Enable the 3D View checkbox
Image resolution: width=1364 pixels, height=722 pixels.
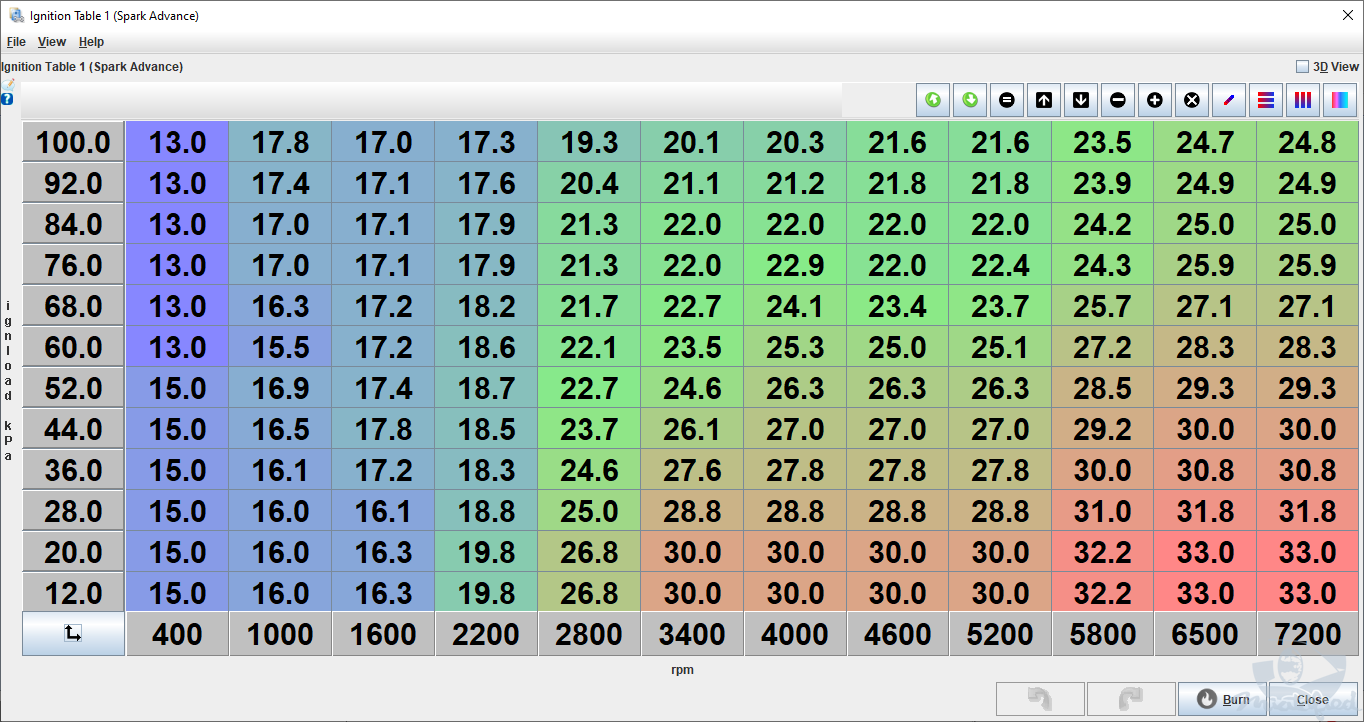1302,66
